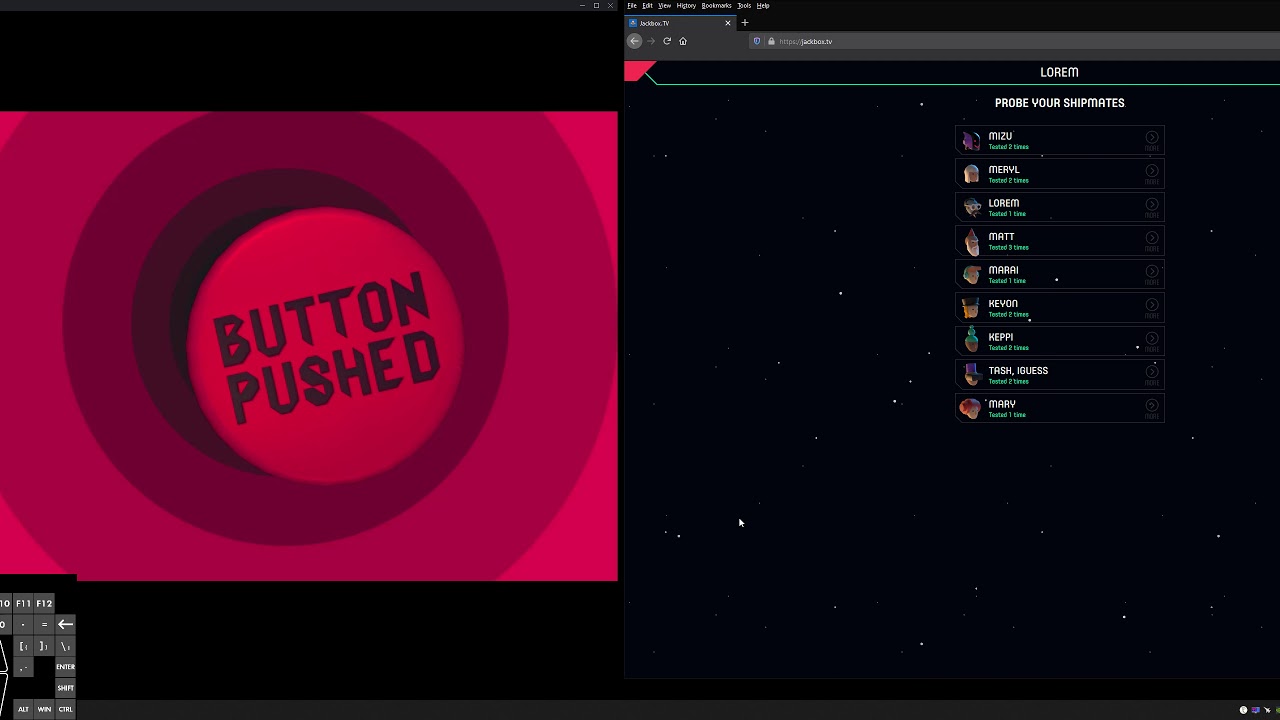Open the Help menu
1280x720 pixels.
763,6
